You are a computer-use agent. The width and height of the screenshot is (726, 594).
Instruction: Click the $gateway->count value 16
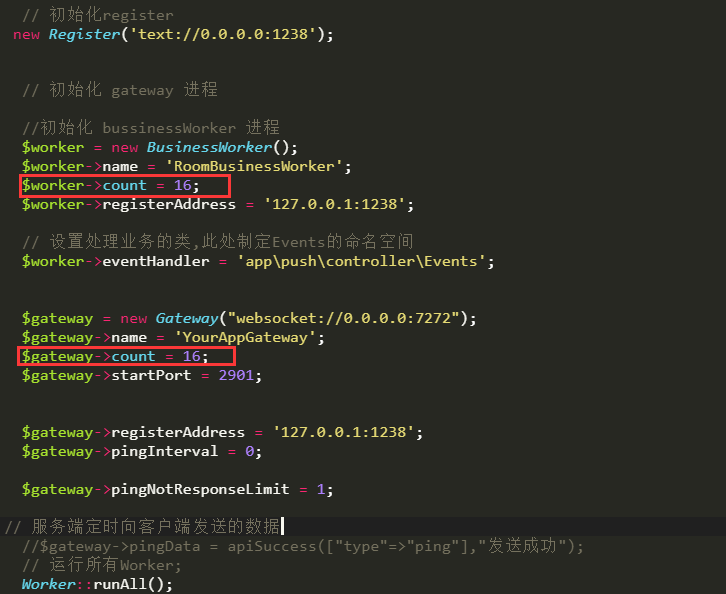(191, 356)
